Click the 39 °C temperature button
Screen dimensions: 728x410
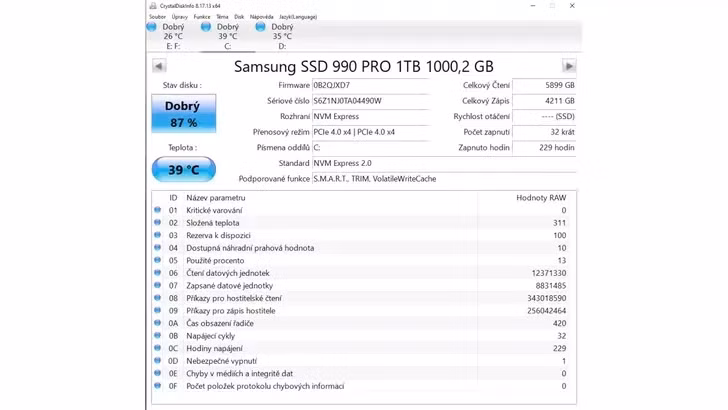tap(184, 169)
